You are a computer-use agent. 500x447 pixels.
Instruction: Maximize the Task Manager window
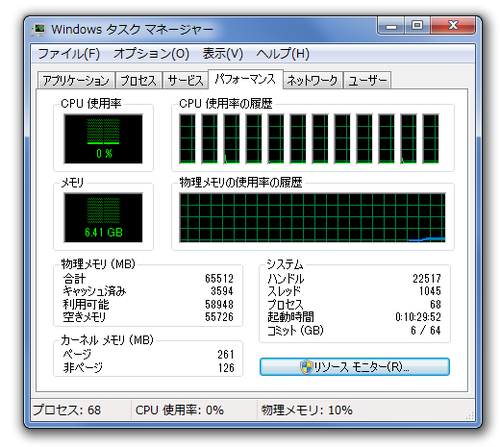417,26
